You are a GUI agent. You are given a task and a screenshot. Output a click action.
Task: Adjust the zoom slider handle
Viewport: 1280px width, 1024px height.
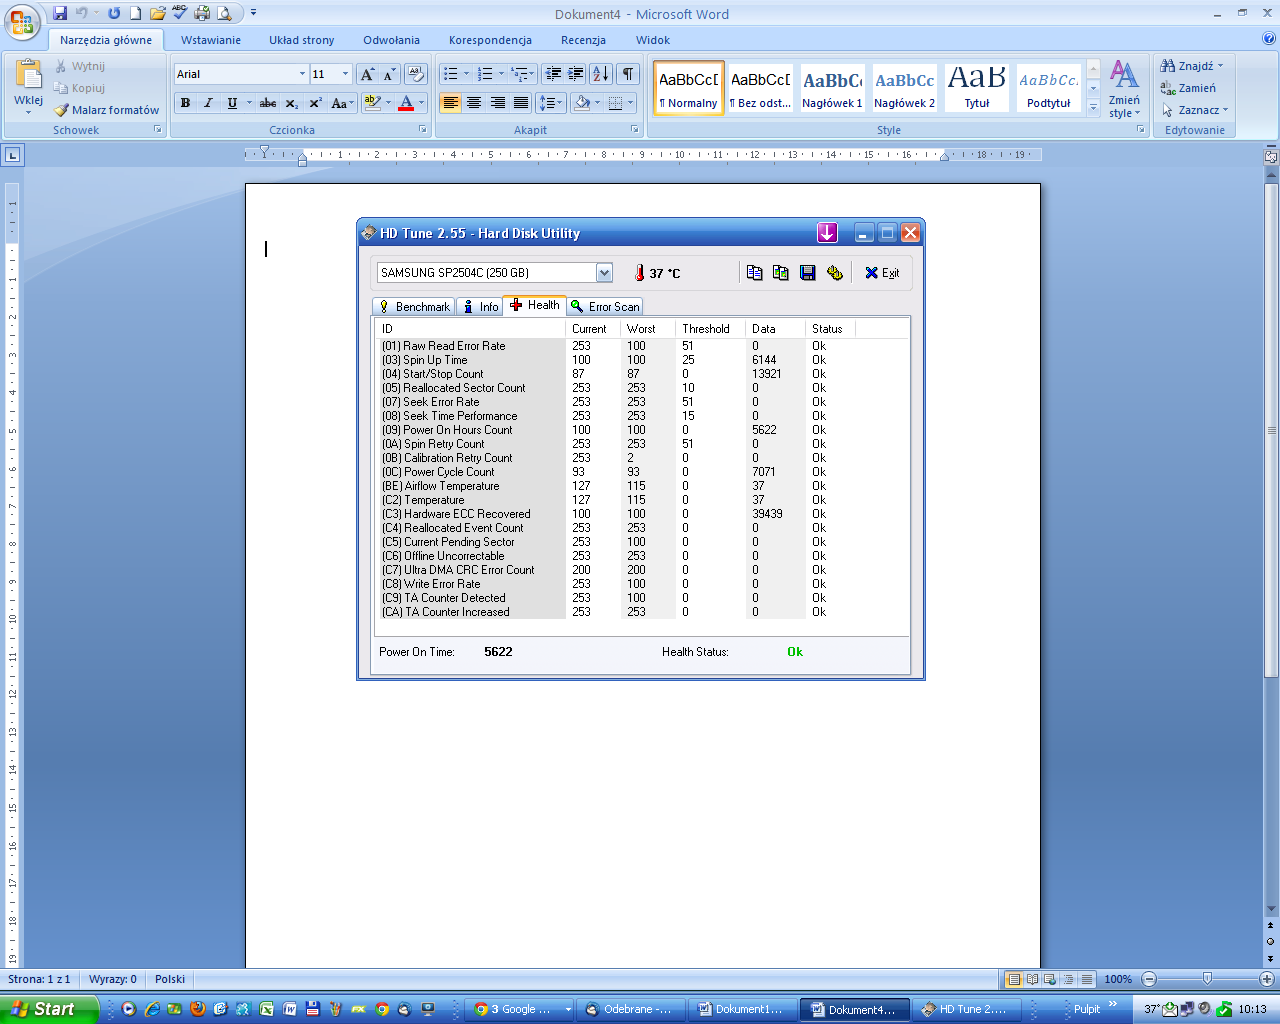pos(1207,979)
